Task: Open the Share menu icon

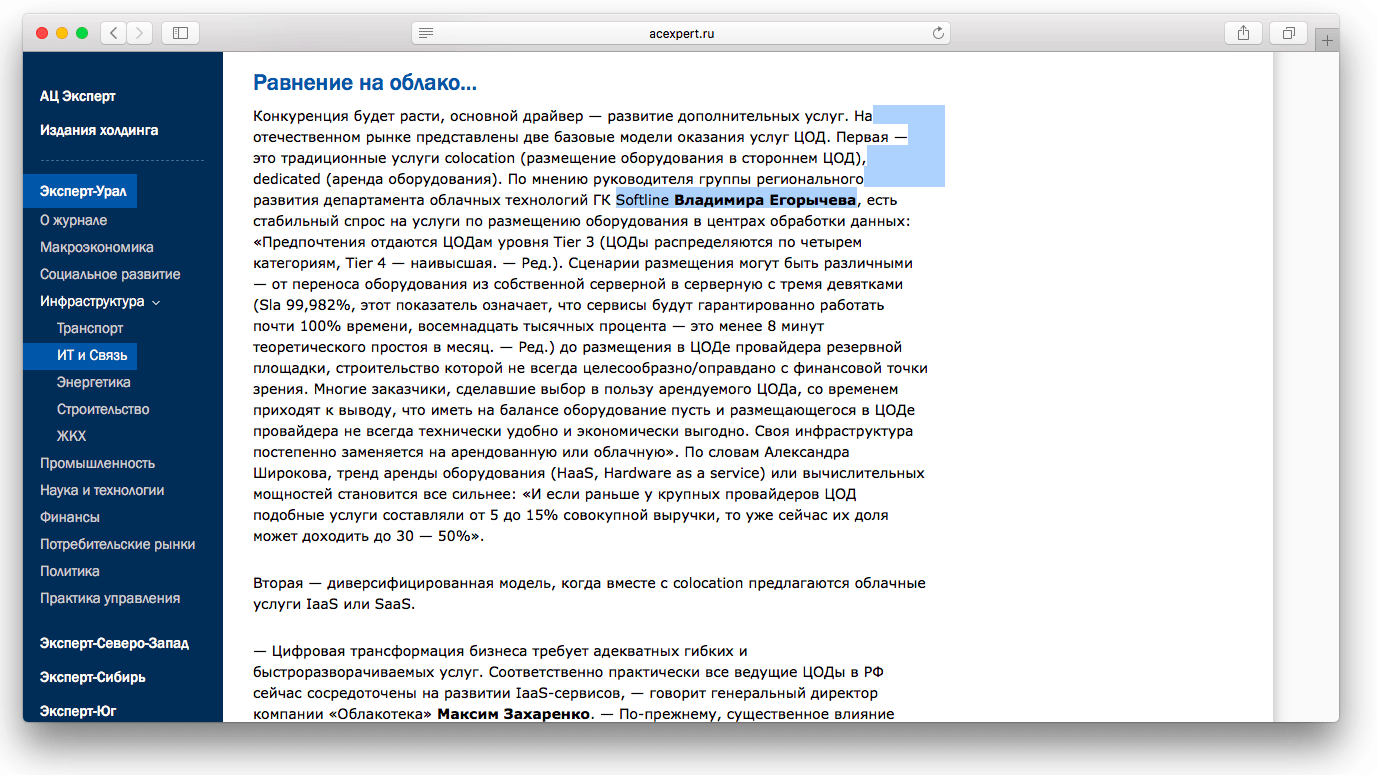Action: [x=1243, y=33]
